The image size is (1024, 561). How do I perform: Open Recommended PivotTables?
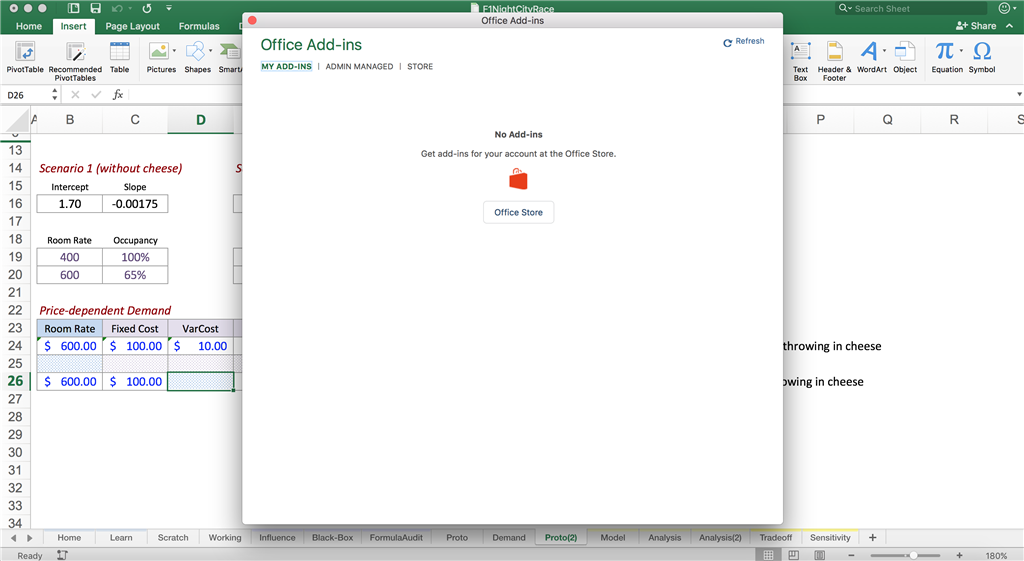coord(75,60)
